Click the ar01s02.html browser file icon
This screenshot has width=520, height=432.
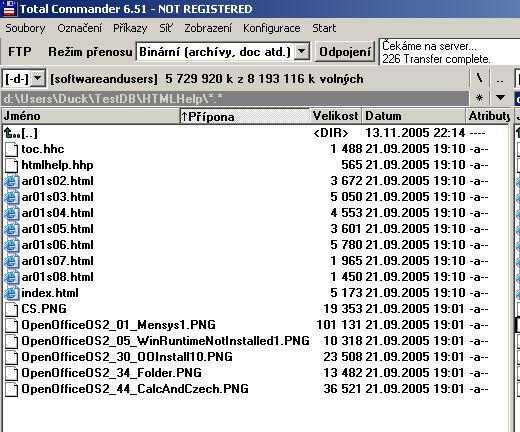11,181
